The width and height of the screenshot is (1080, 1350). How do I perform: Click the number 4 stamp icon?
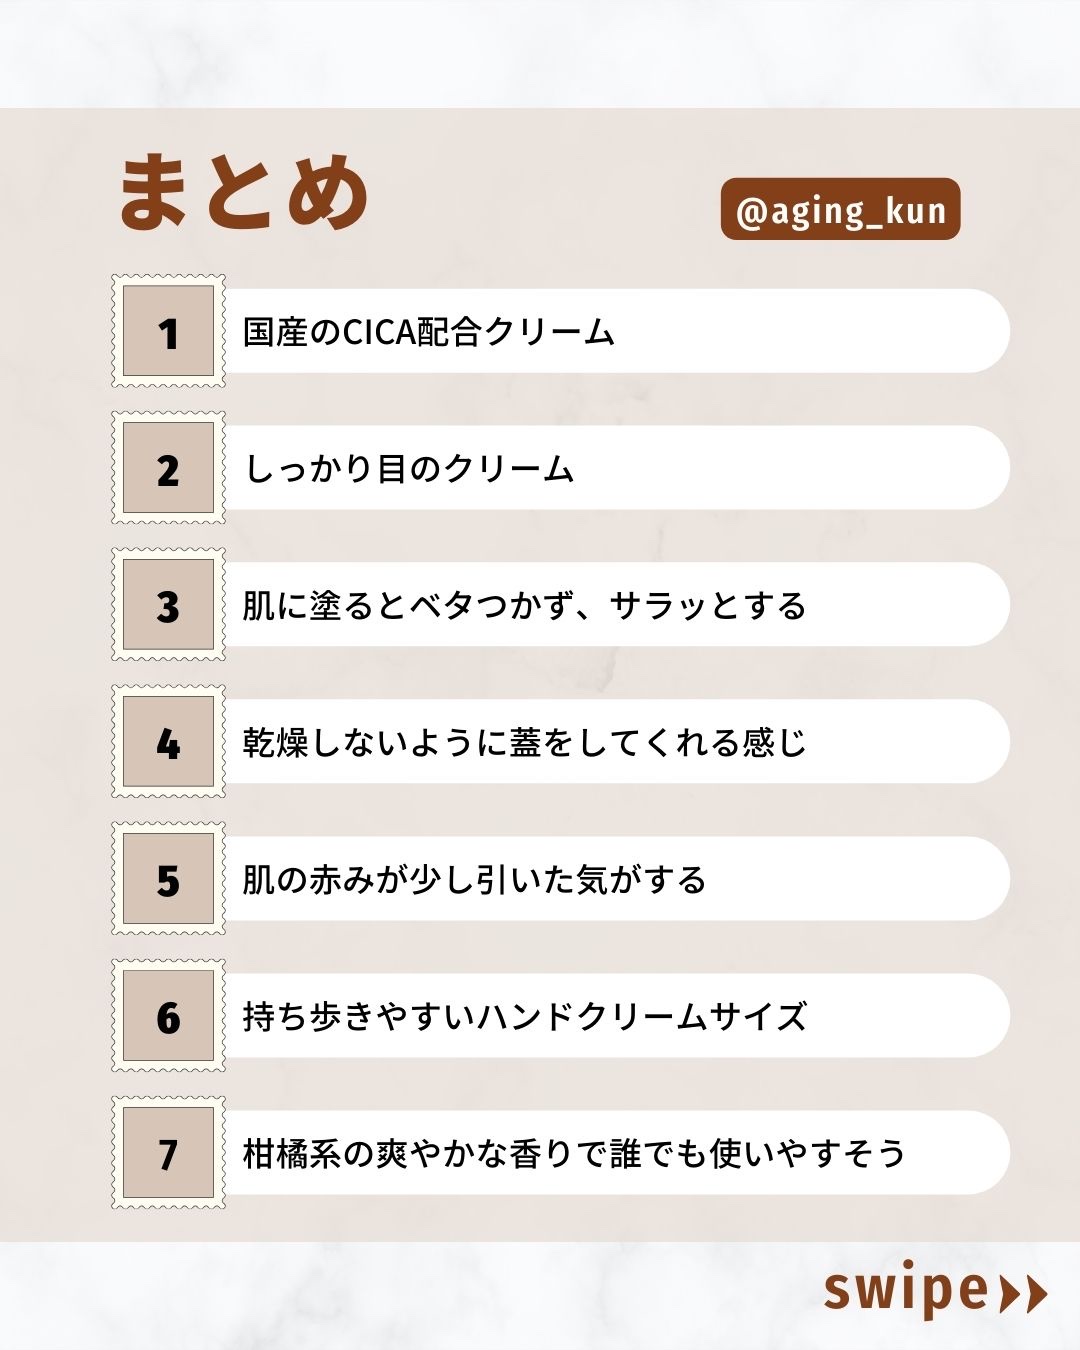pos(168,742)
